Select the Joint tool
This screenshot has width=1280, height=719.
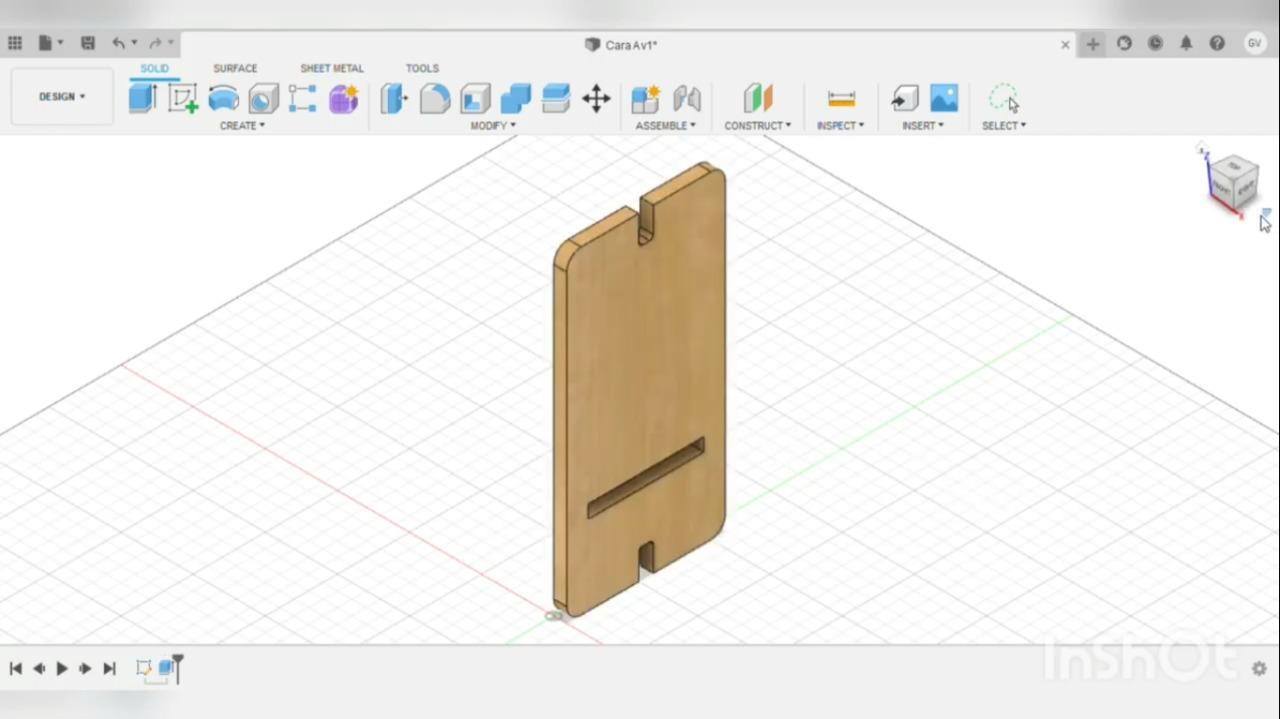tap(686, 98)
